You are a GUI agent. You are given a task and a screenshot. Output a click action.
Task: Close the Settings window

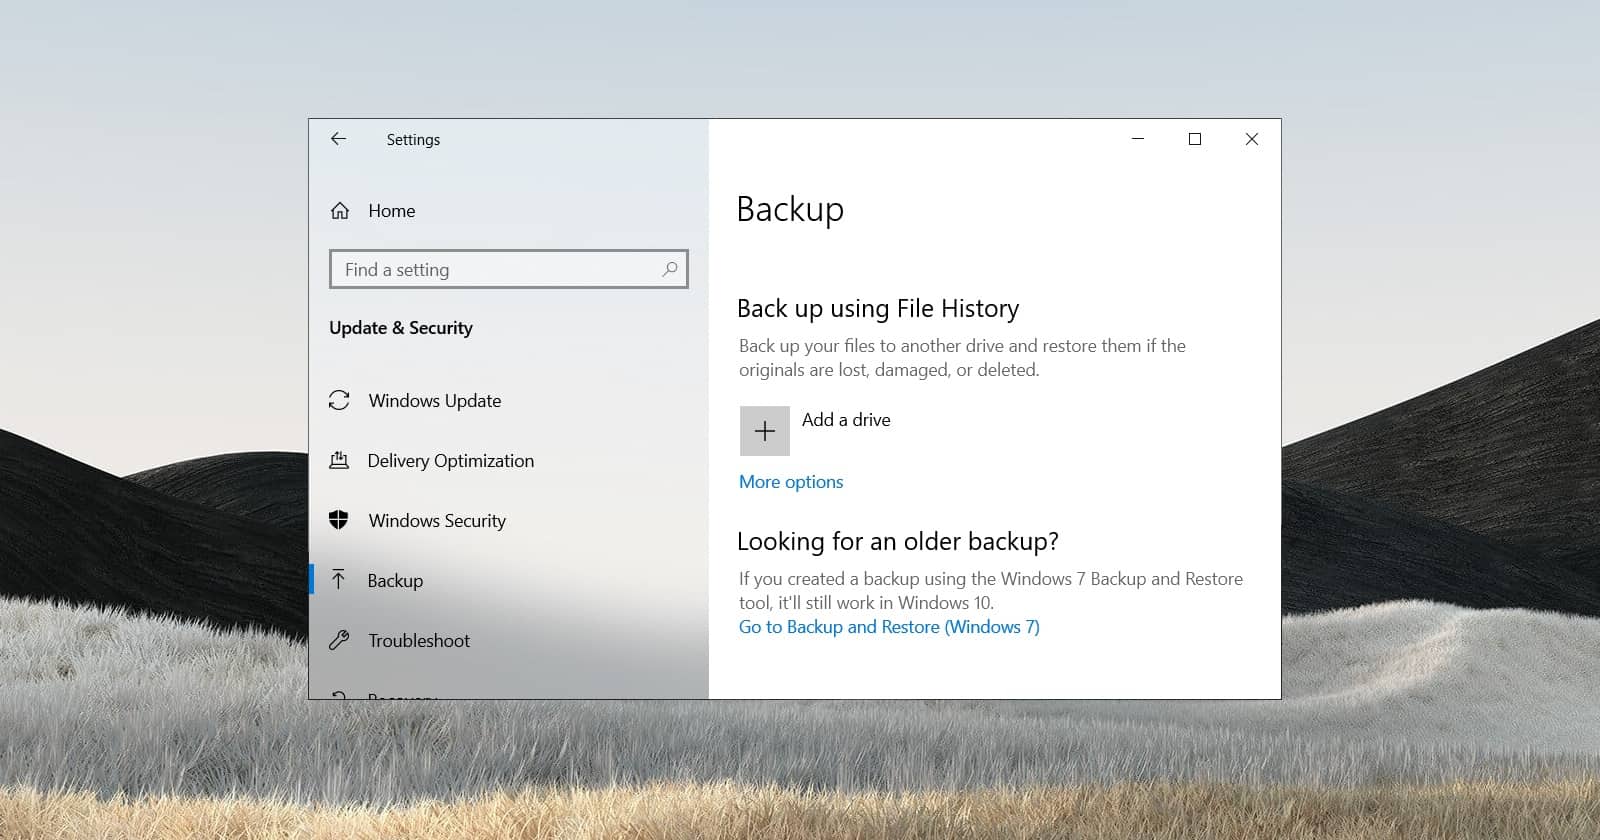point(1251,139)
